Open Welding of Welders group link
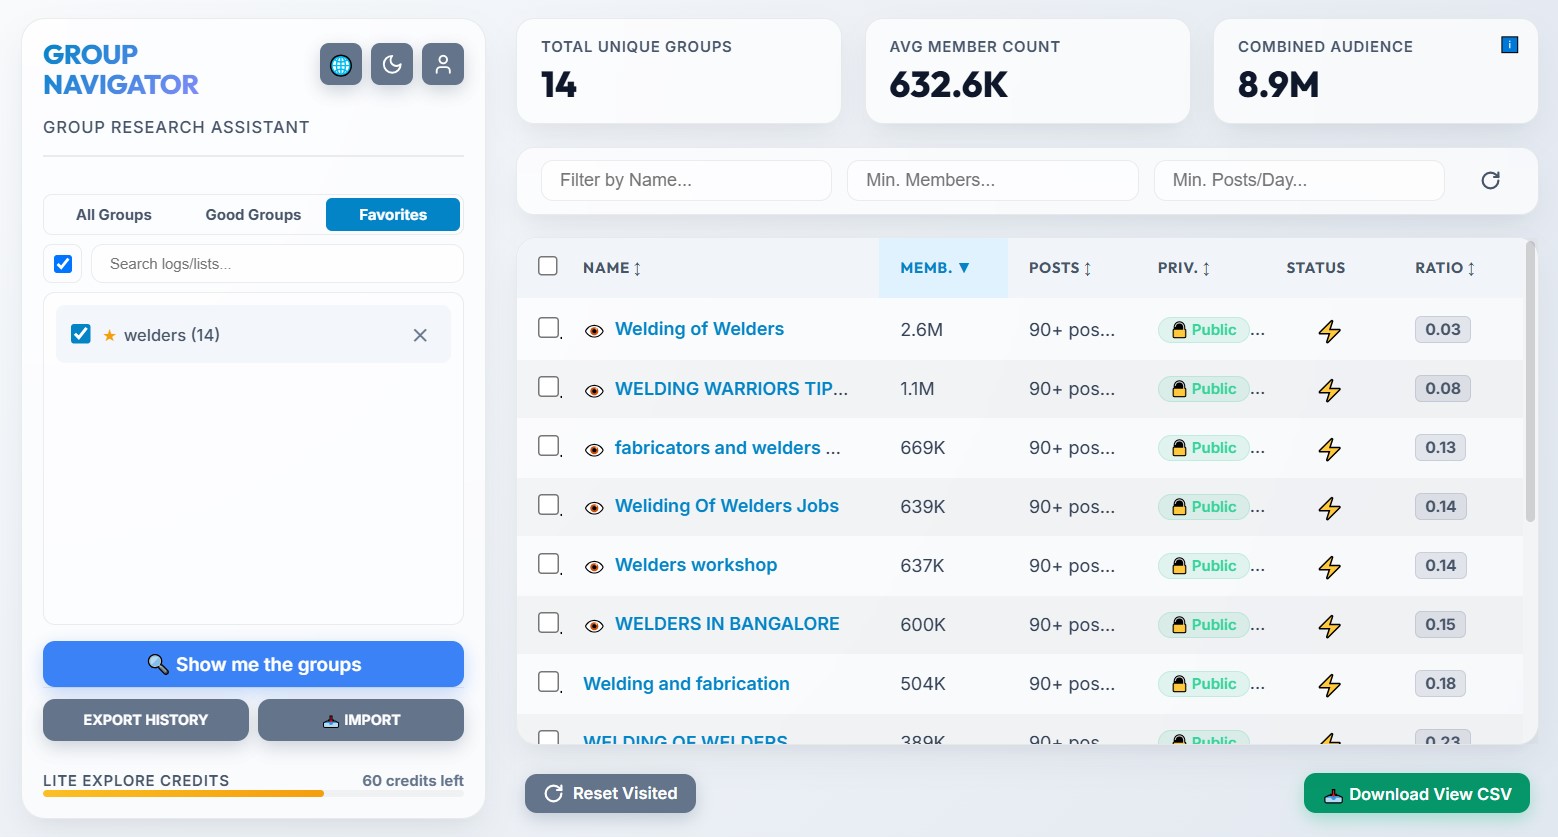1558x837 pixels. pyautogui.click(x=699, y=329)
